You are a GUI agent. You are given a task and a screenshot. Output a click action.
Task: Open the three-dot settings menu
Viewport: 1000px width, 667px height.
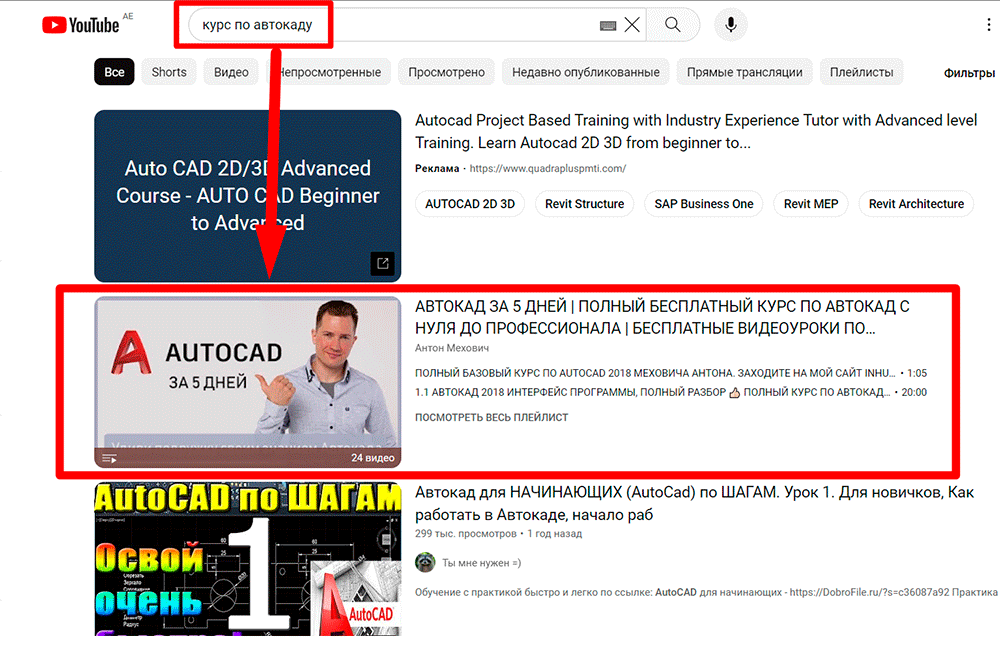pos(989,25)
